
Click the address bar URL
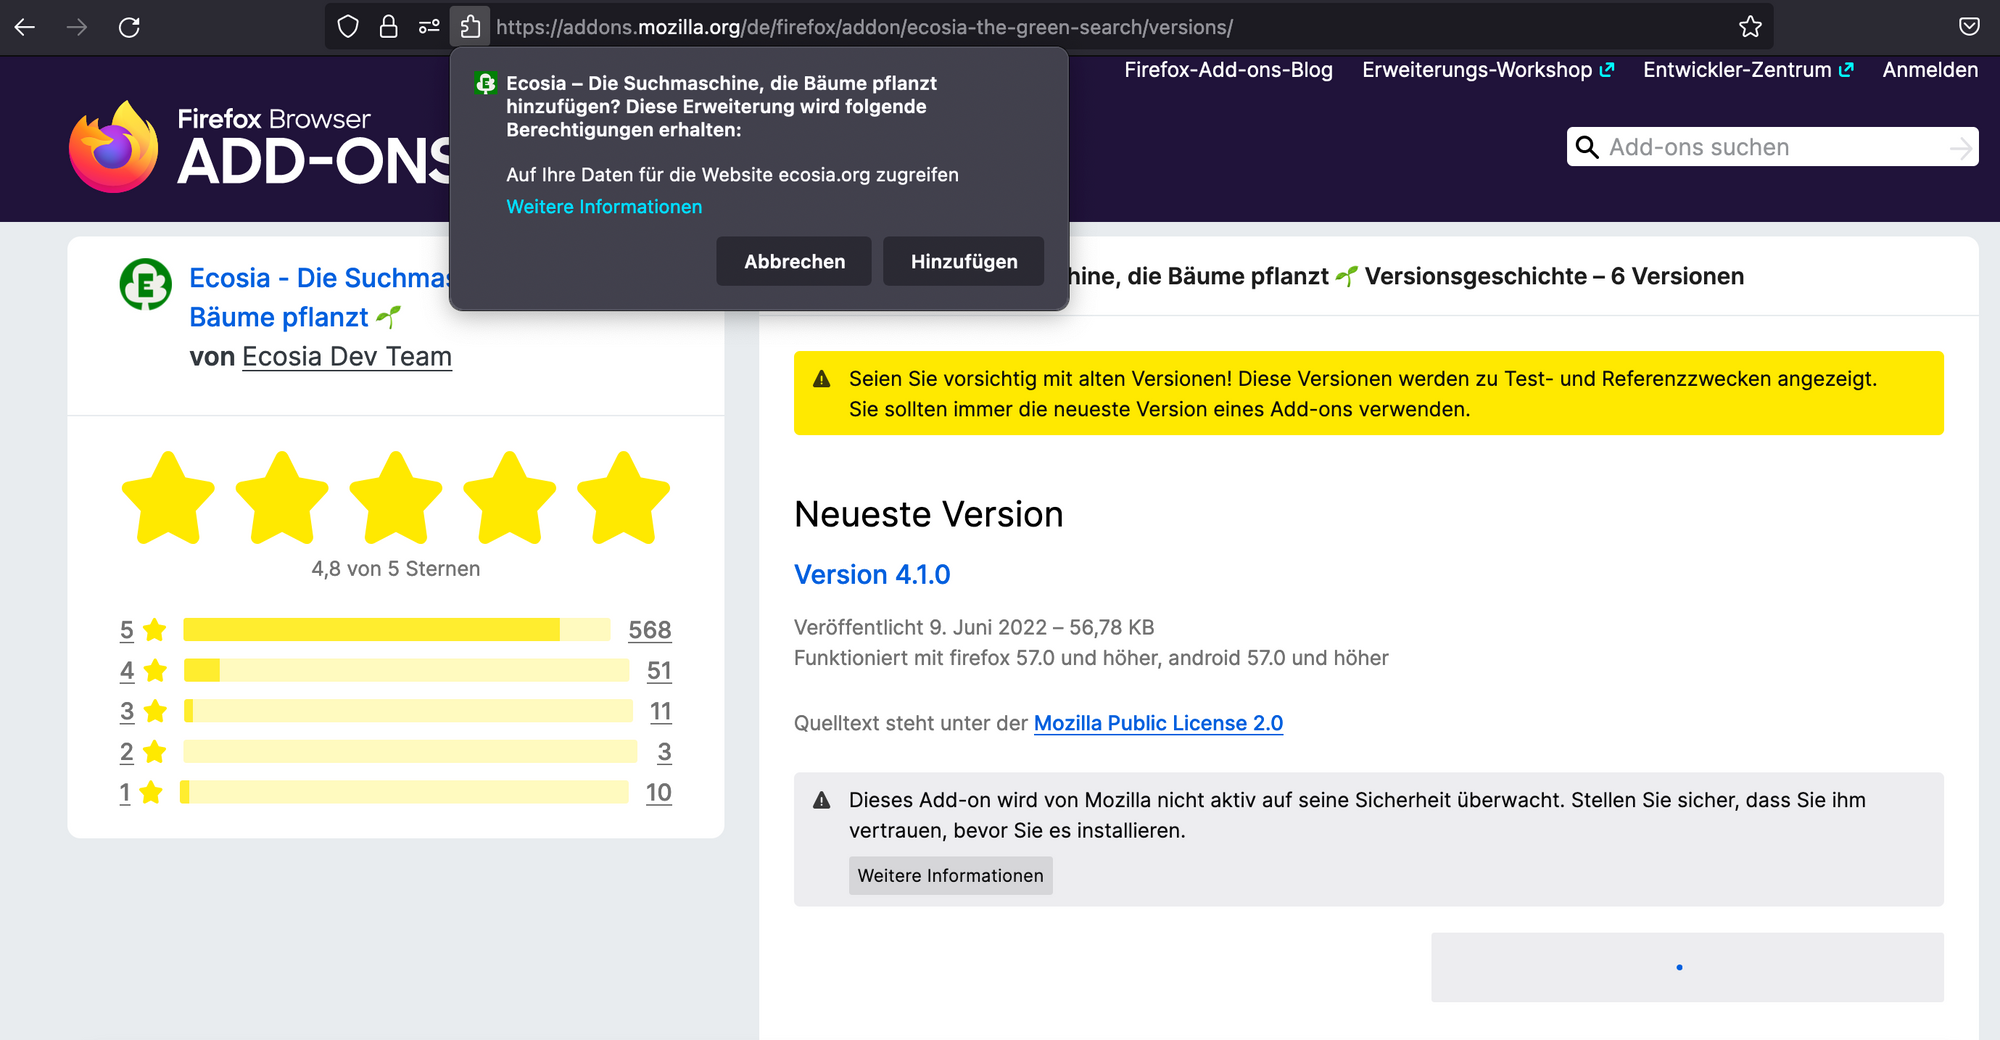click(x=864, y=27)
